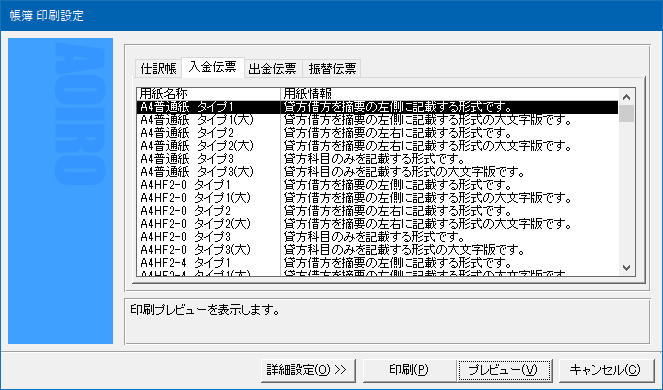Click the paper list scroll down arrow
The image size is (663, 390).
coord(627,268)
